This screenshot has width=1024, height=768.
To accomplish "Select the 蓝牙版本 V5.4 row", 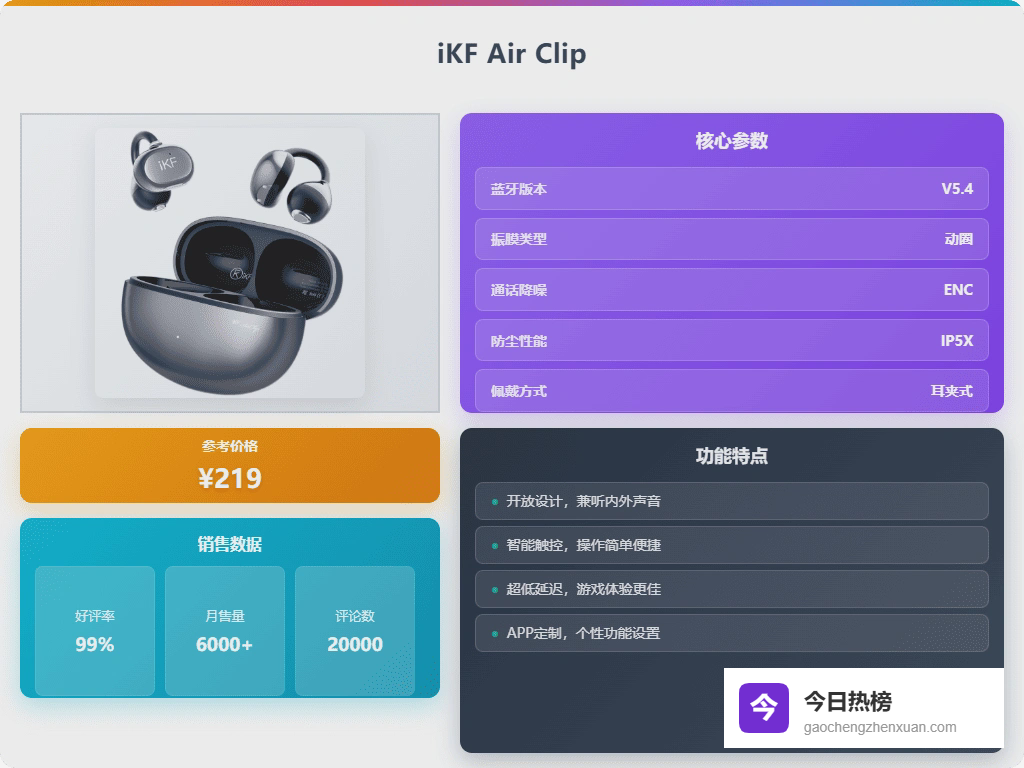I will tap(731, 189).
